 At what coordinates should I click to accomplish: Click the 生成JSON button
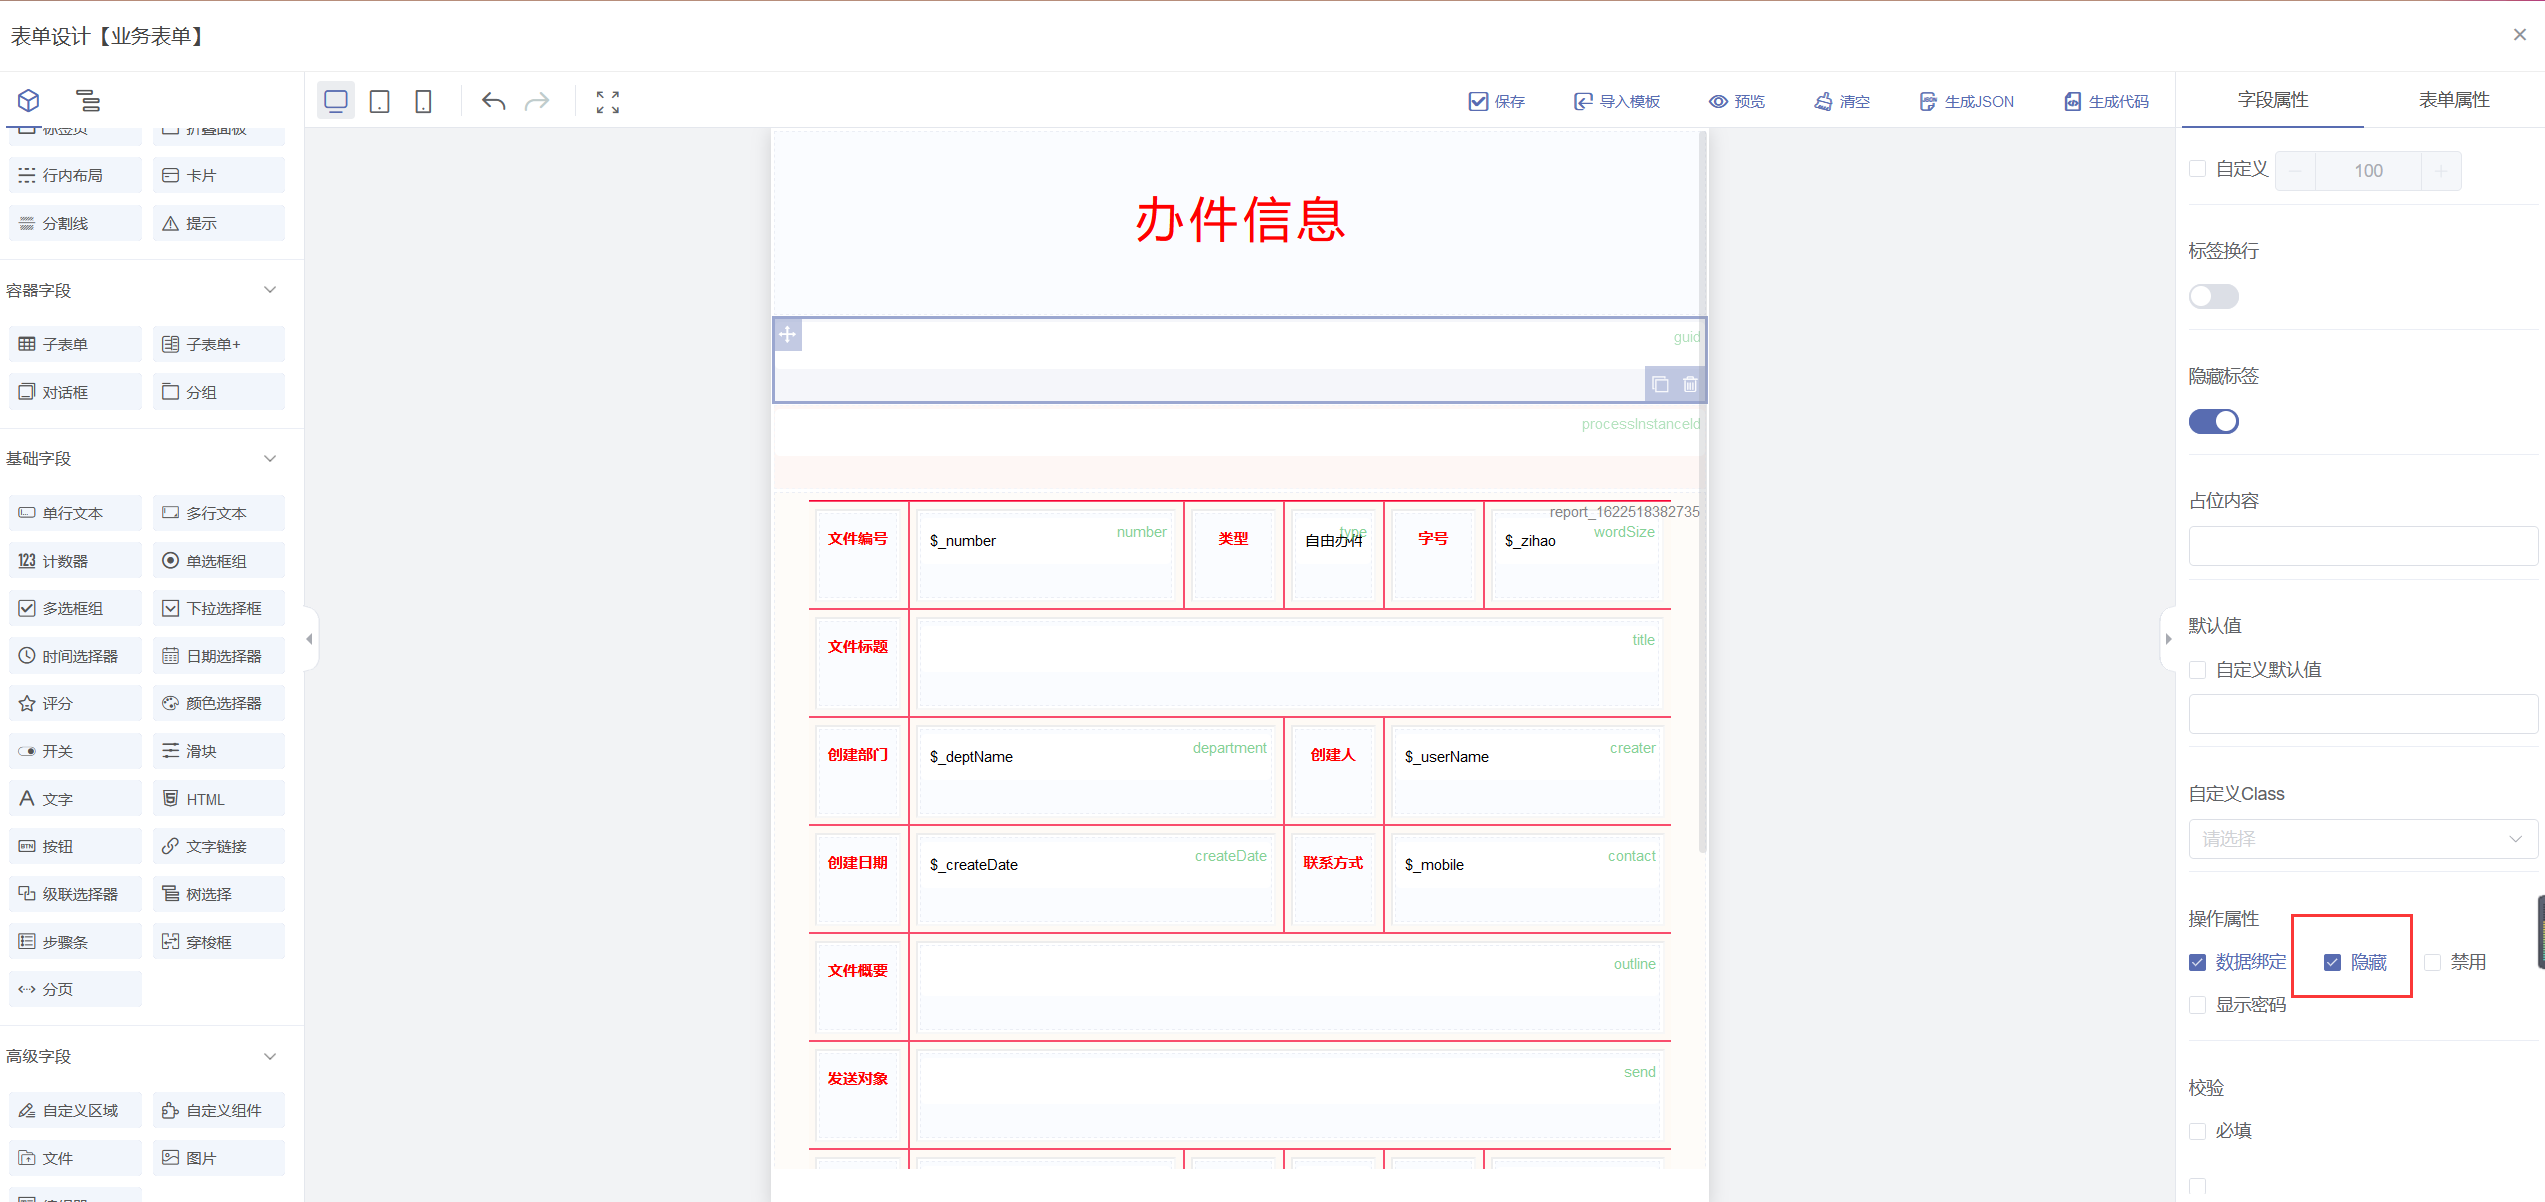1966,101
